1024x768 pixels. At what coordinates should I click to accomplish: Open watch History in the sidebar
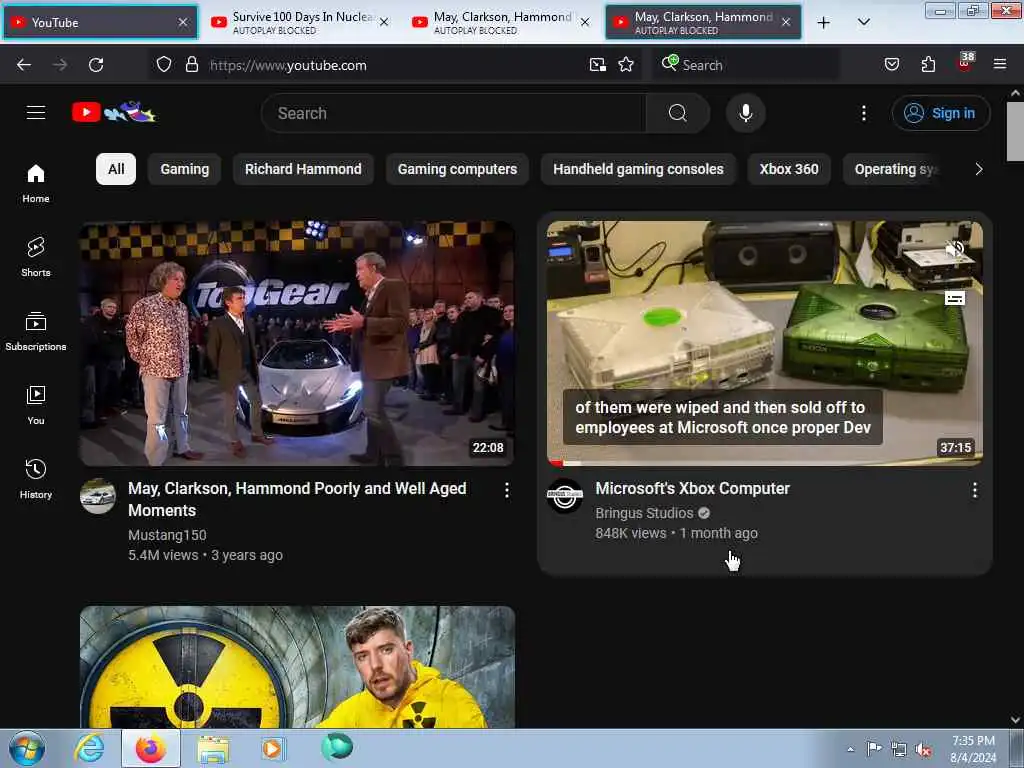click(x=36, y=479)
